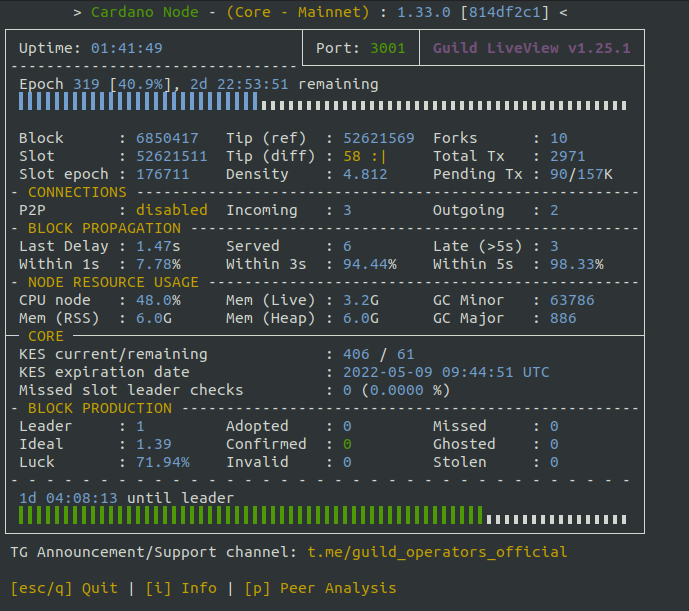The width and height of the screenshot is (689, 611).
Task: Select the Outgoing connections value 2
Action: (x=554, y=210)
